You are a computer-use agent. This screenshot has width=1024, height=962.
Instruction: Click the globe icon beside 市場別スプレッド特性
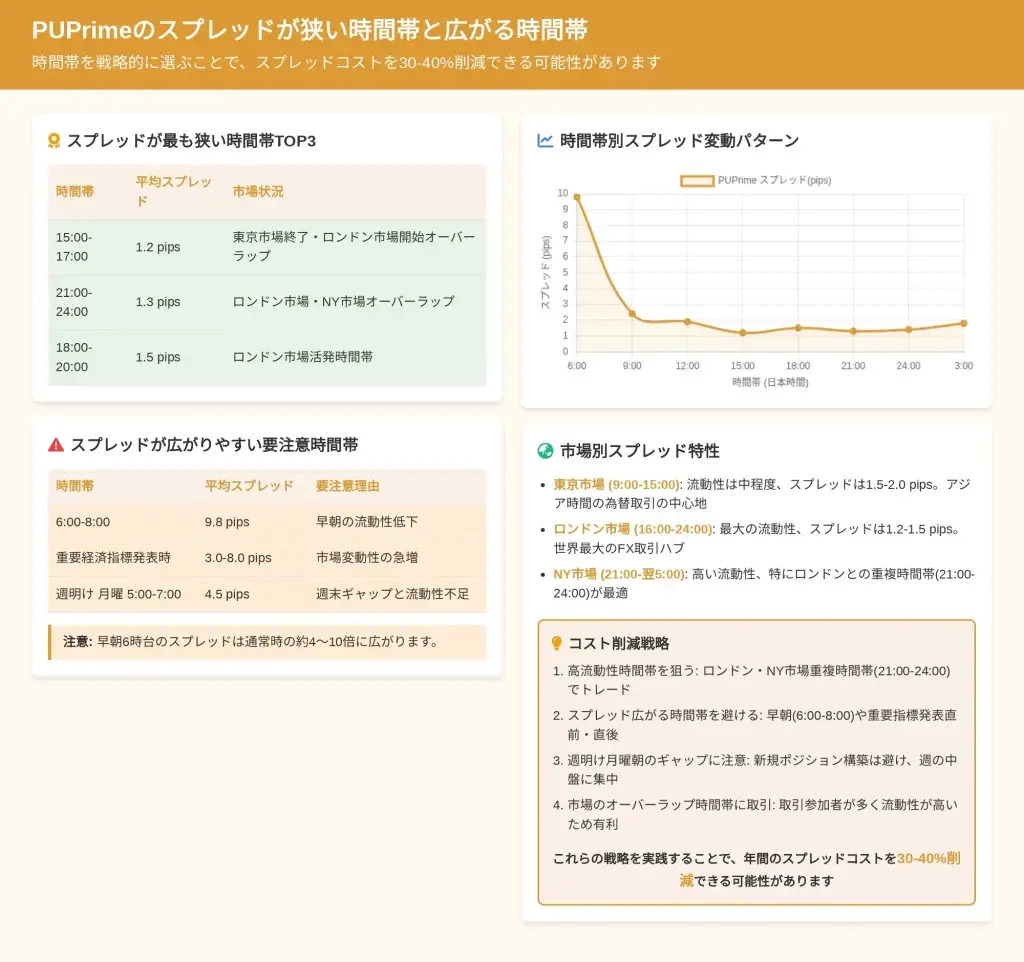545,451
